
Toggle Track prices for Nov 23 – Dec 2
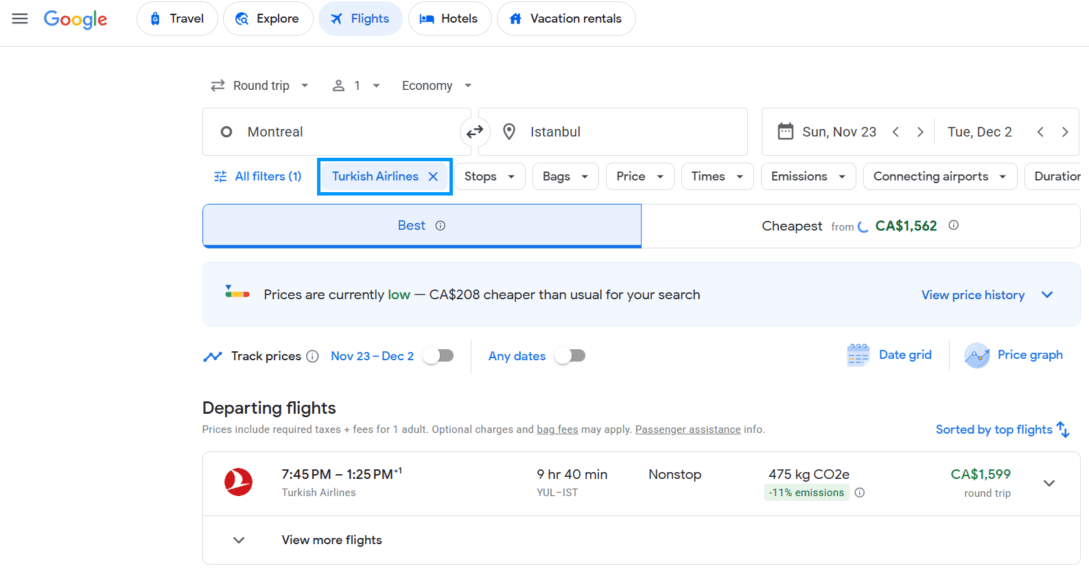(439, 356)
